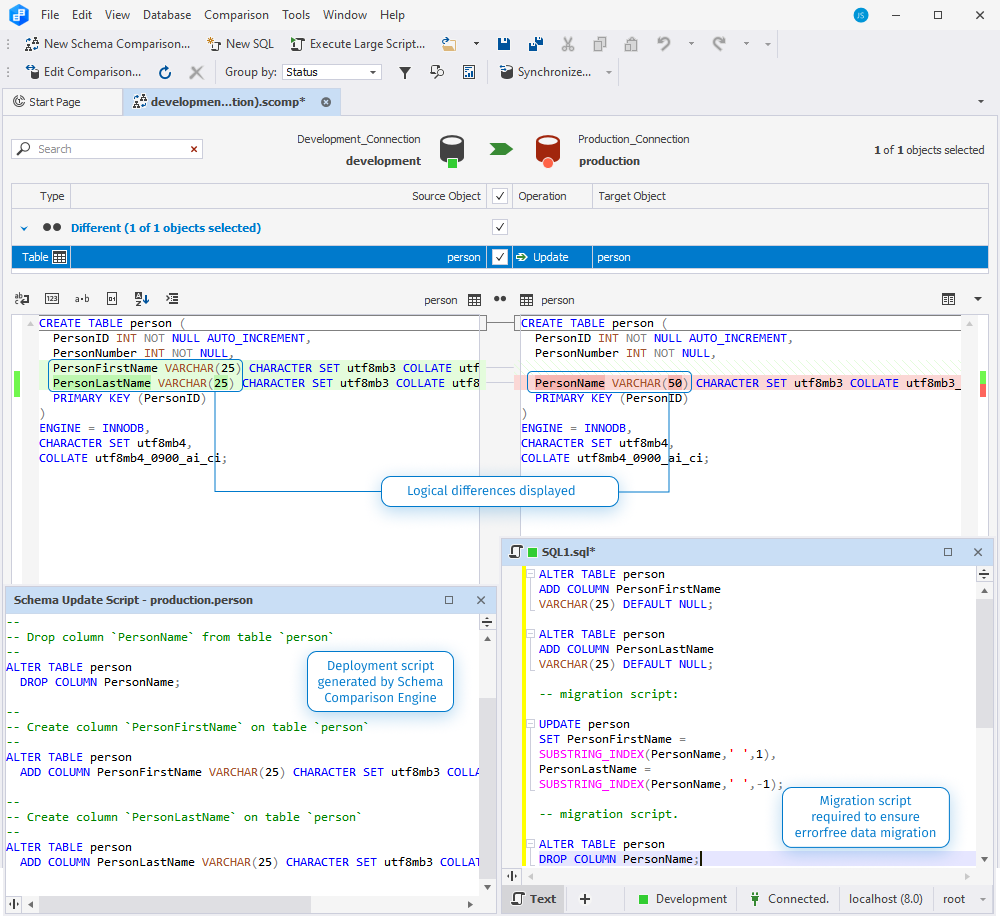Click the Copy icon in the toolbar
The height and width of the screenshot is (916, 1000).
[599, 44]
